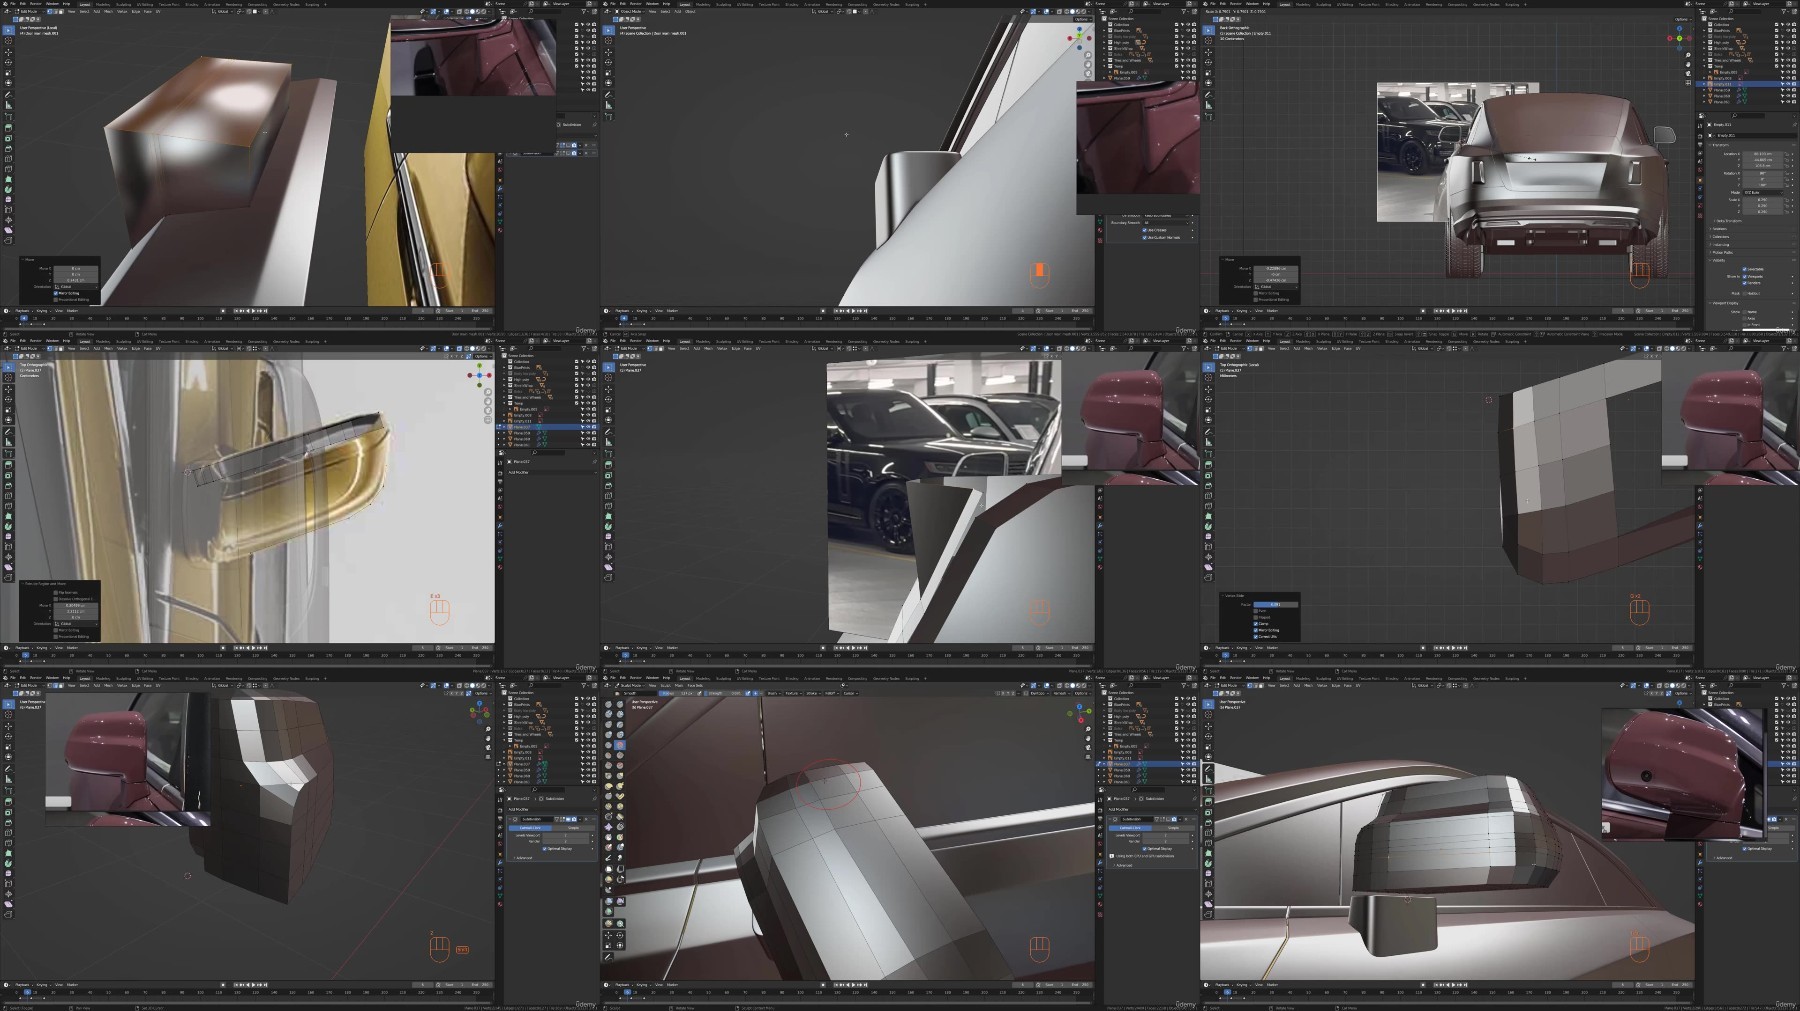Screen dimensions: 1800x1011
Task: Select the Cursor tool in rear-car-view window
Action: click(1208, 40)
